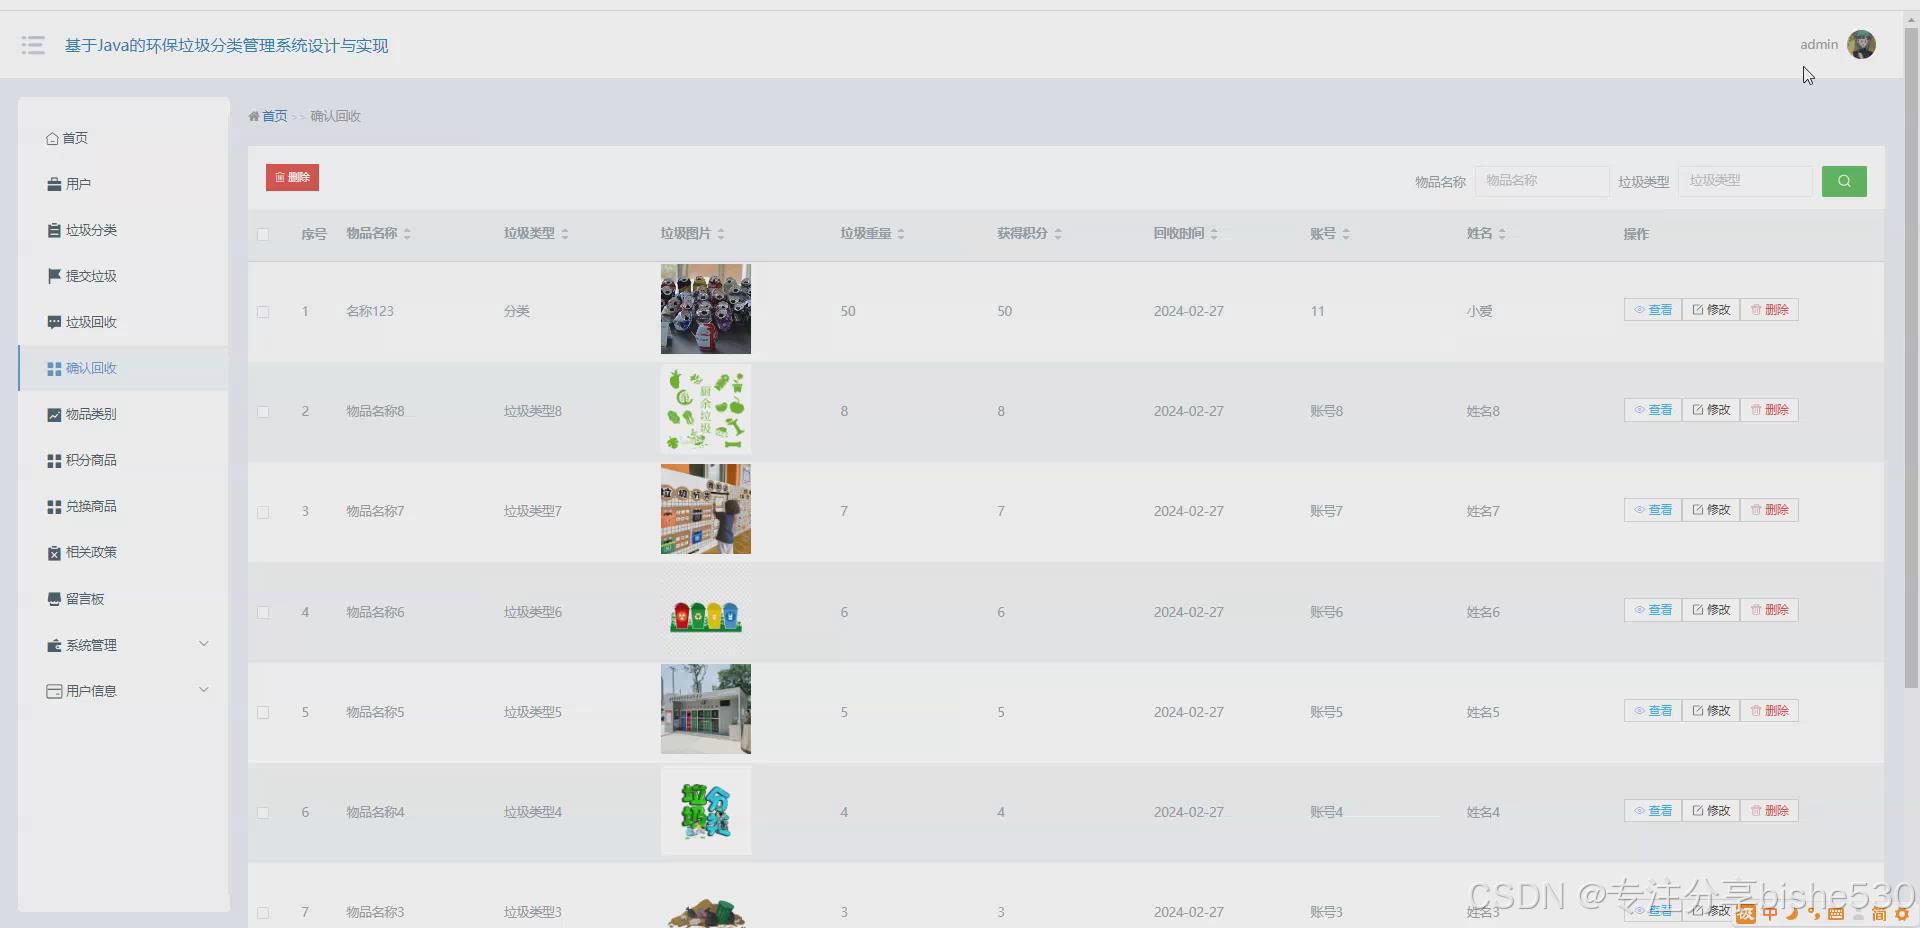Click the 留言板 icon in the sidebar
Image resolution: width=1920 pixels, height=928 pixels.
(54, 599)
